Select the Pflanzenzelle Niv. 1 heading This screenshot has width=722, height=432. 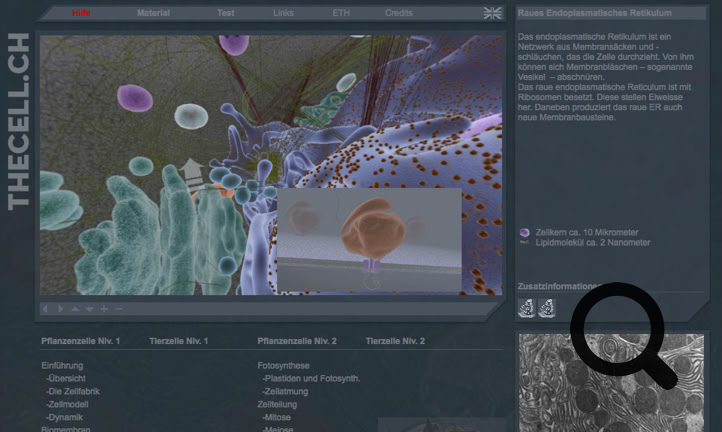[x=81, y=341]
